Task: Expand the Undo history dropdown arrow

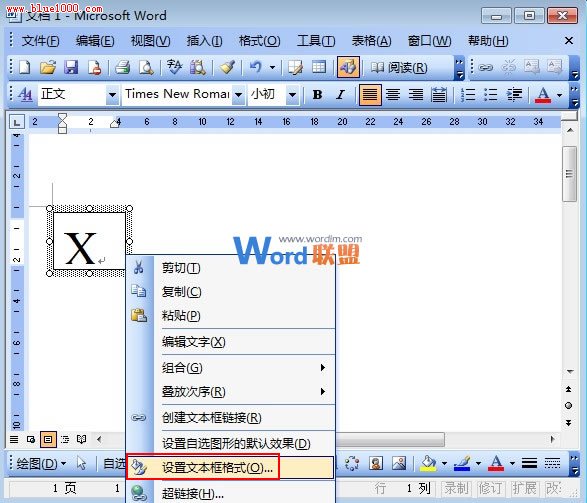Action: [x=273, y=68]
